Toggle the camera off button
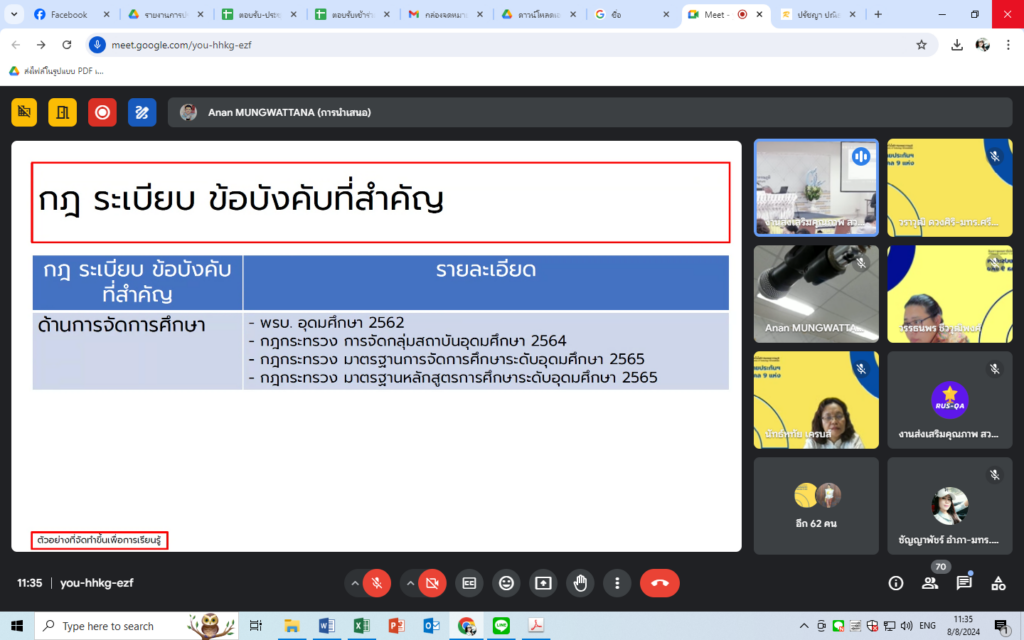Image resolution: width=1024 pixels, height=640 pixels. [x=432, y=583]
